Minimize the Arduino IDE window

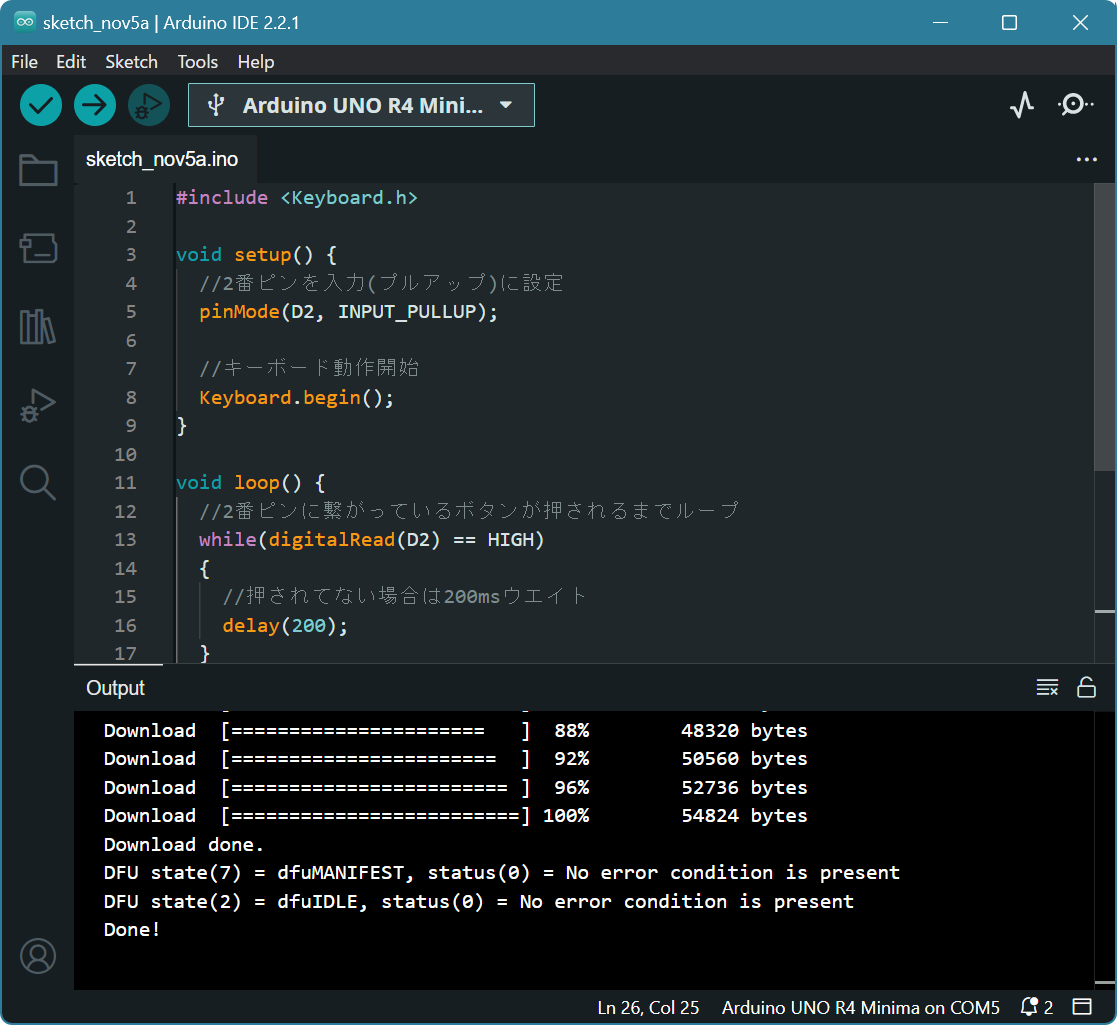(x=940, y=23)
